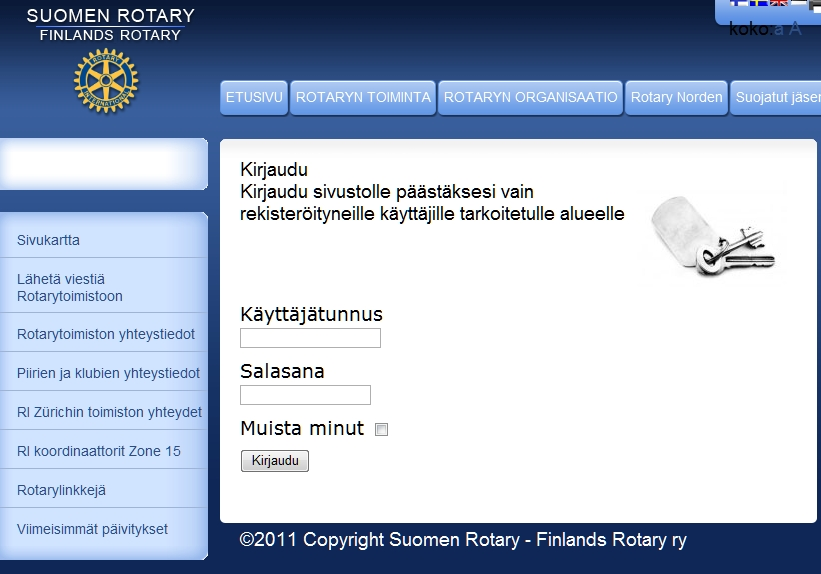Click the Copyright Suomen Rotary footer text
821x574 pixels.
(x=463, y=540)
